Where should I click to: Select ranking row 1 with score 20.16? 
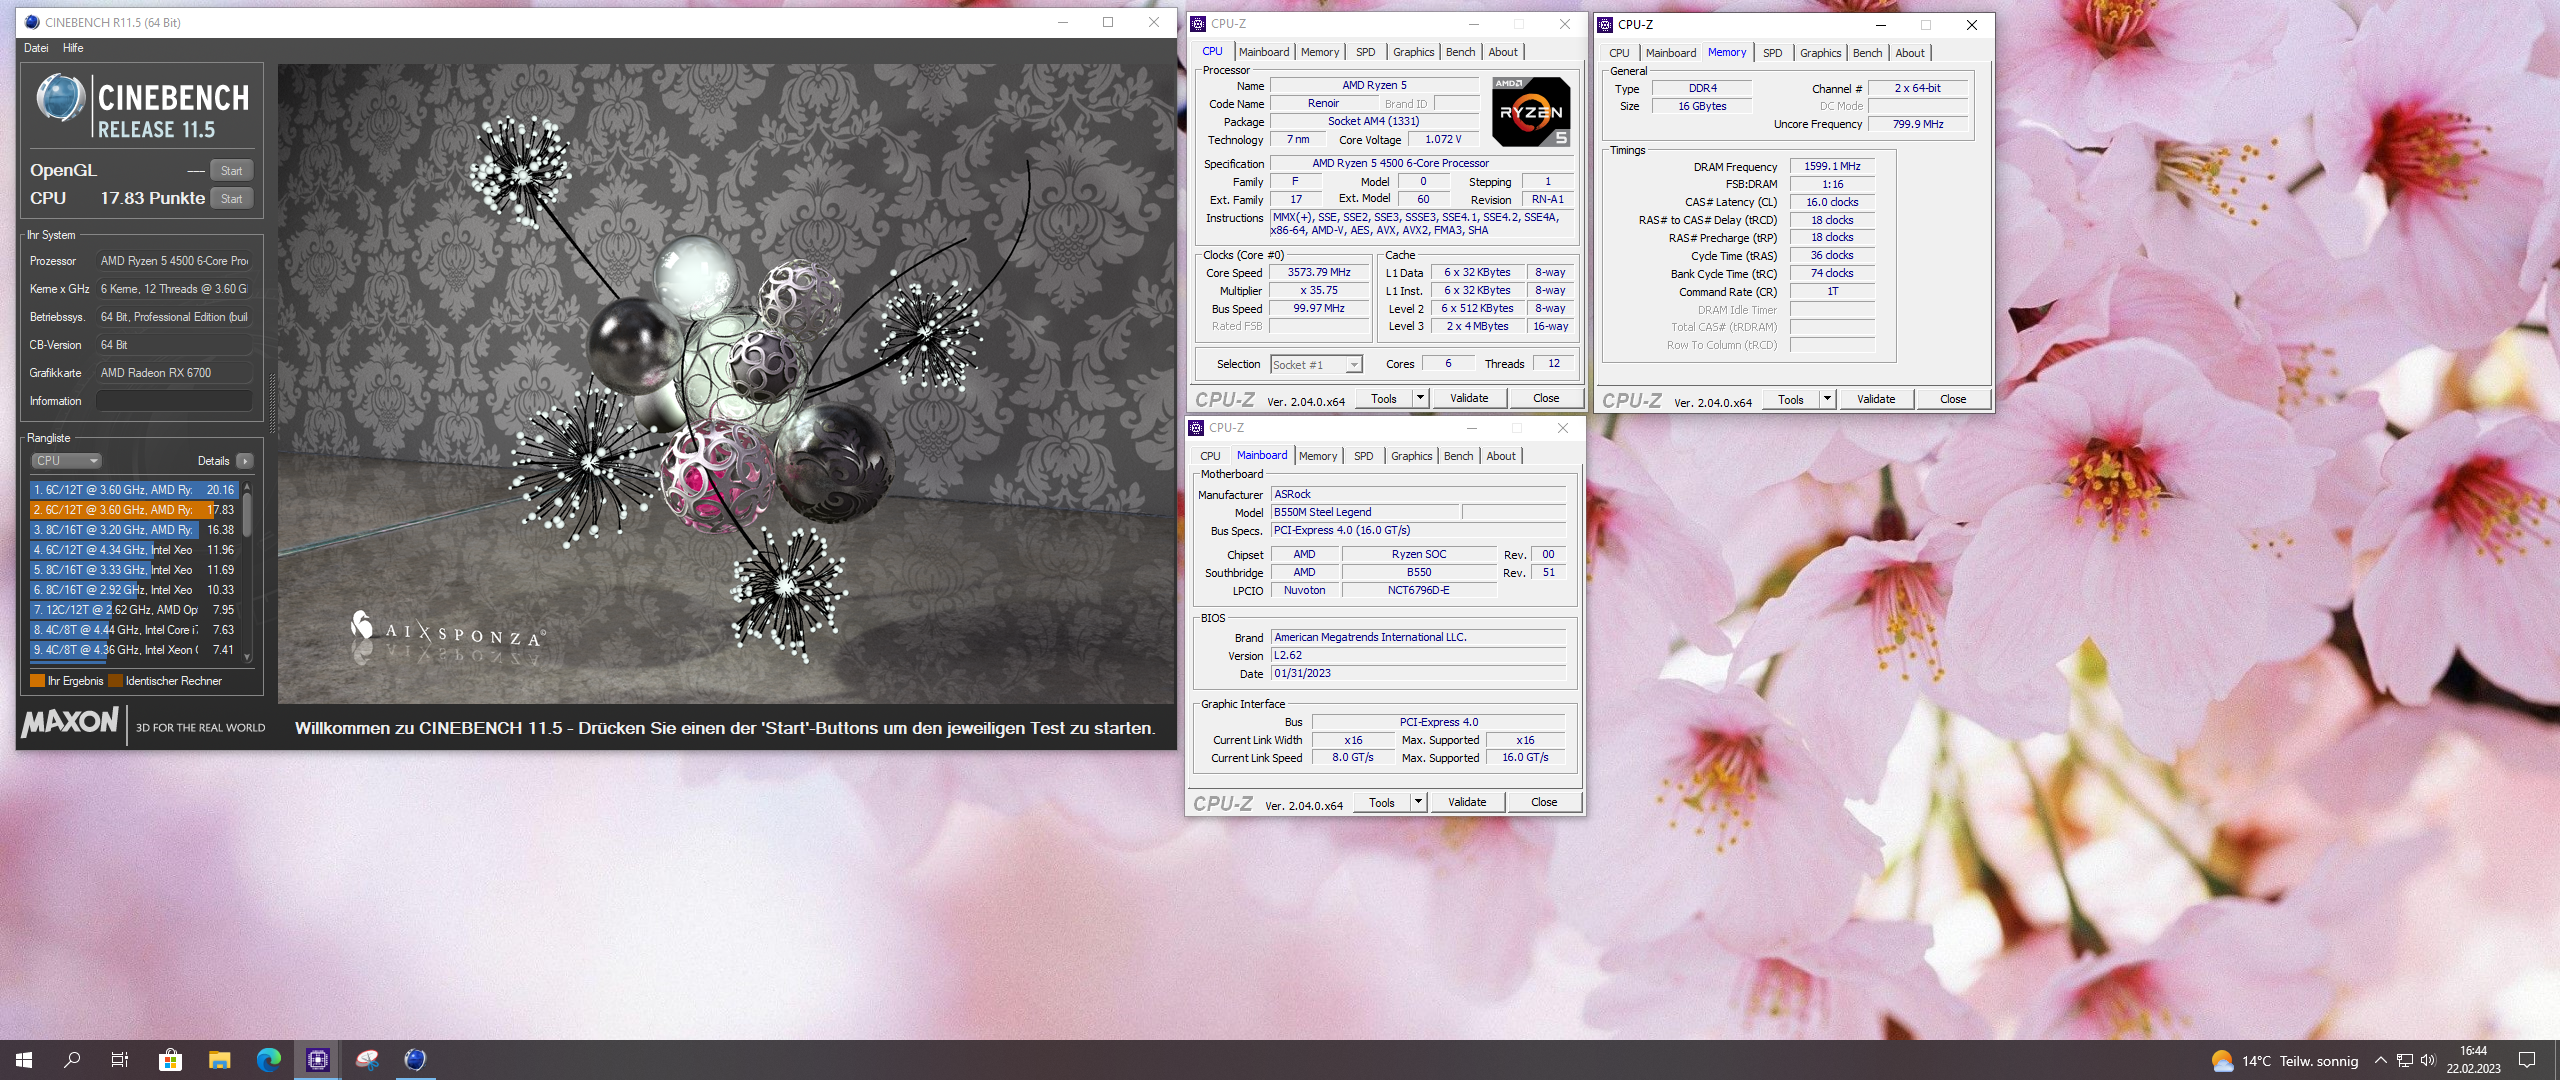tap(134, 490)
